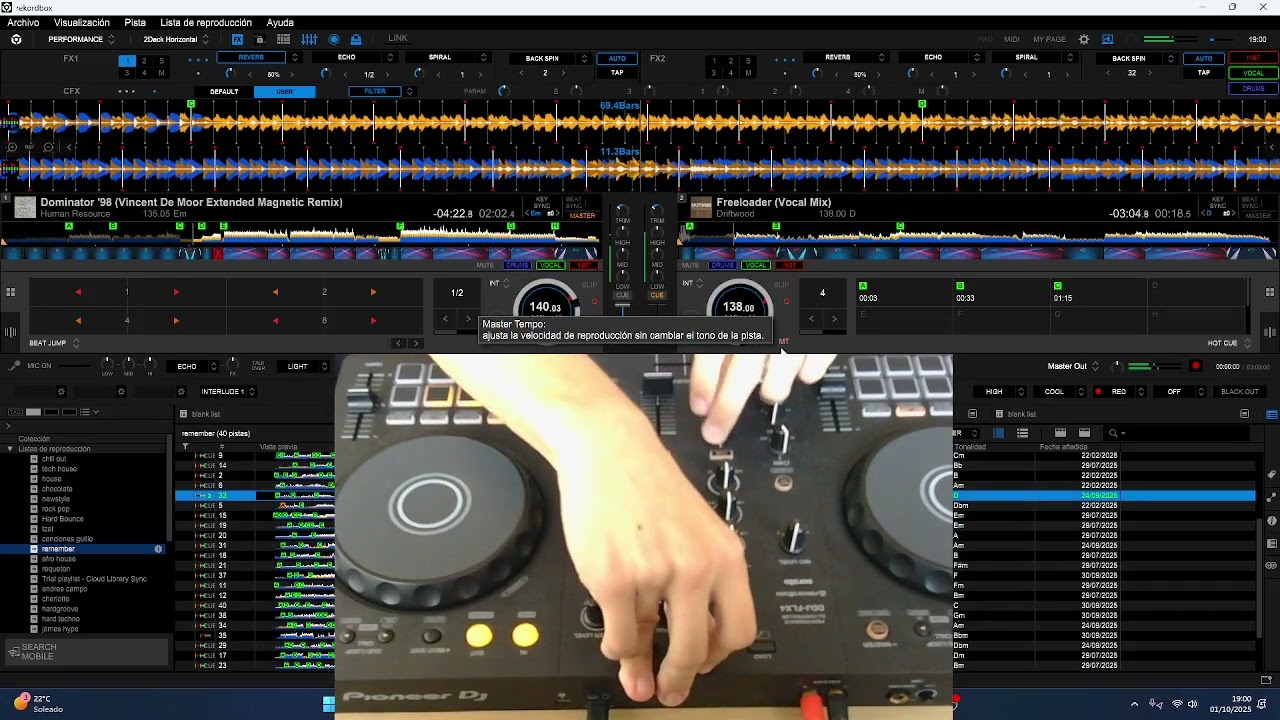Click the jump back arrow for beat jump 1
Viewport: 1280px width, 720px height.
pos(78,292)
